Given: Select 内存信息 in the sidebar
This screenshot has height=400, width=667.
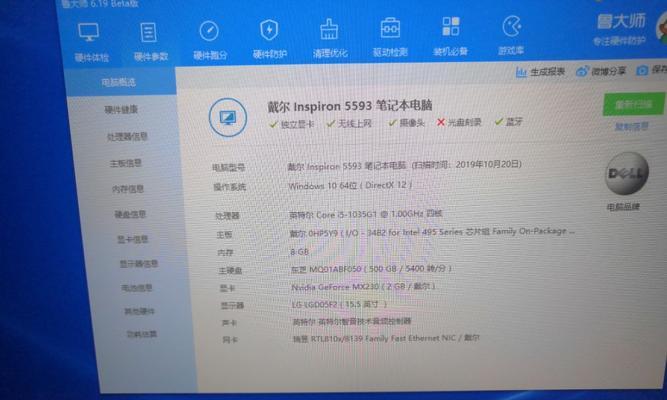Looking at the screenshot, I should 128,189.
